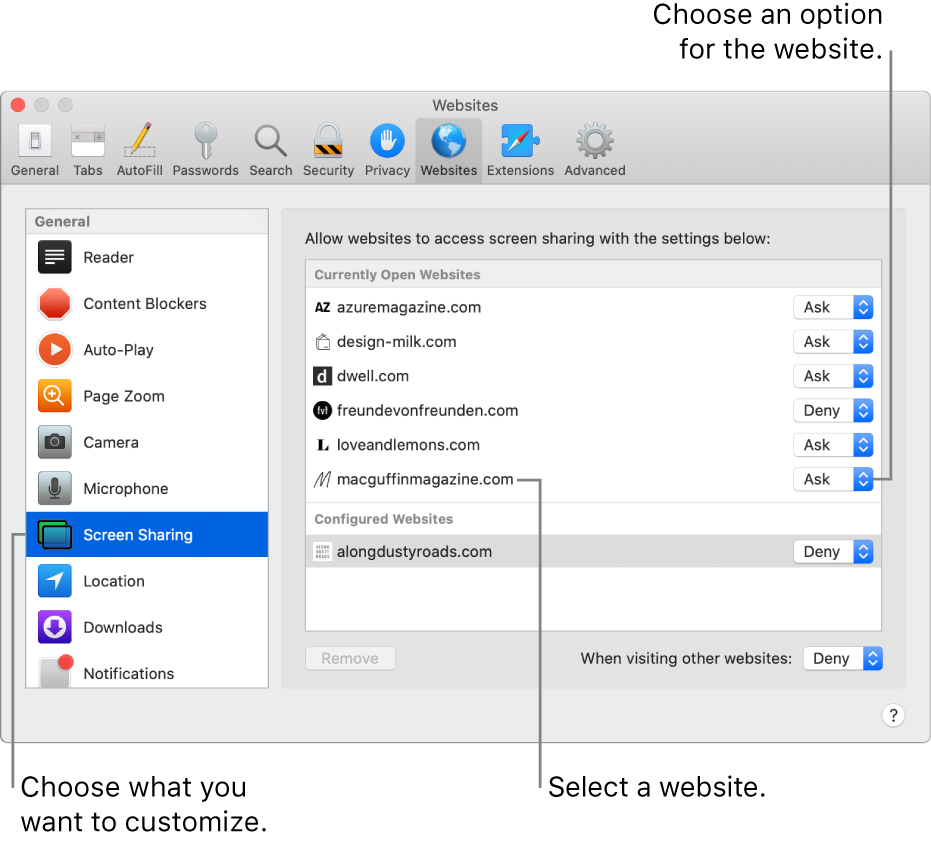Select the Location arrow icon
Viewport: 931px width, 843px height.
[55, 581]
